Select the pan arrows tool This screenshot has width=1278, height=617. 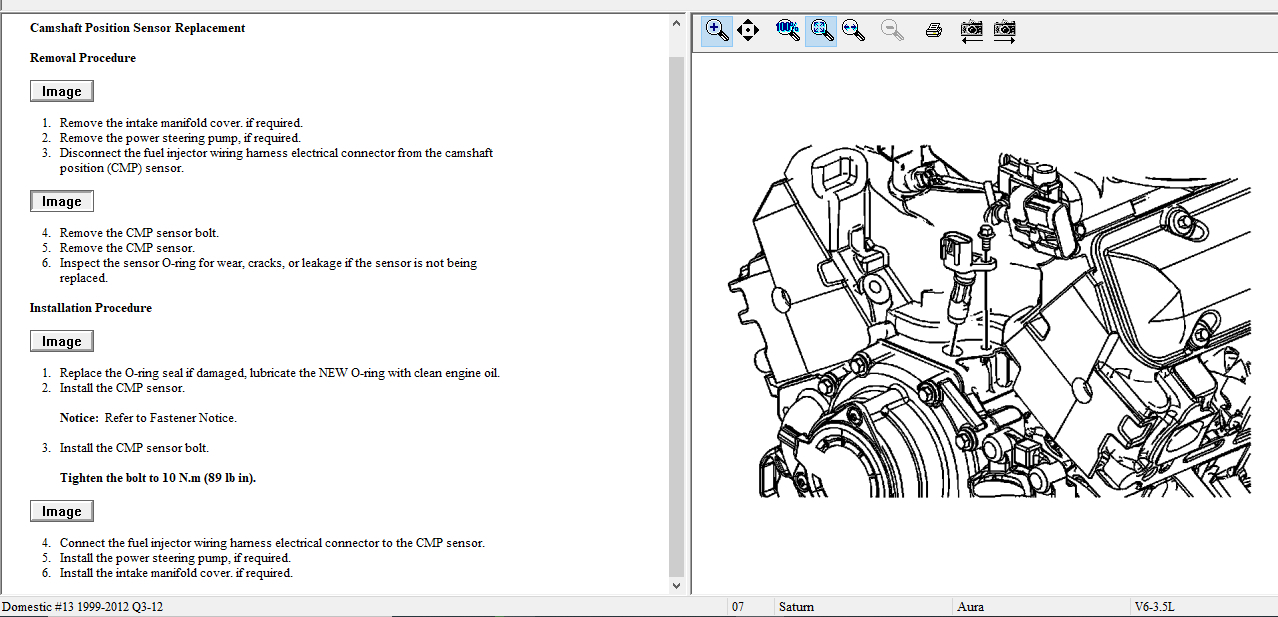click(x=748, y=30)
